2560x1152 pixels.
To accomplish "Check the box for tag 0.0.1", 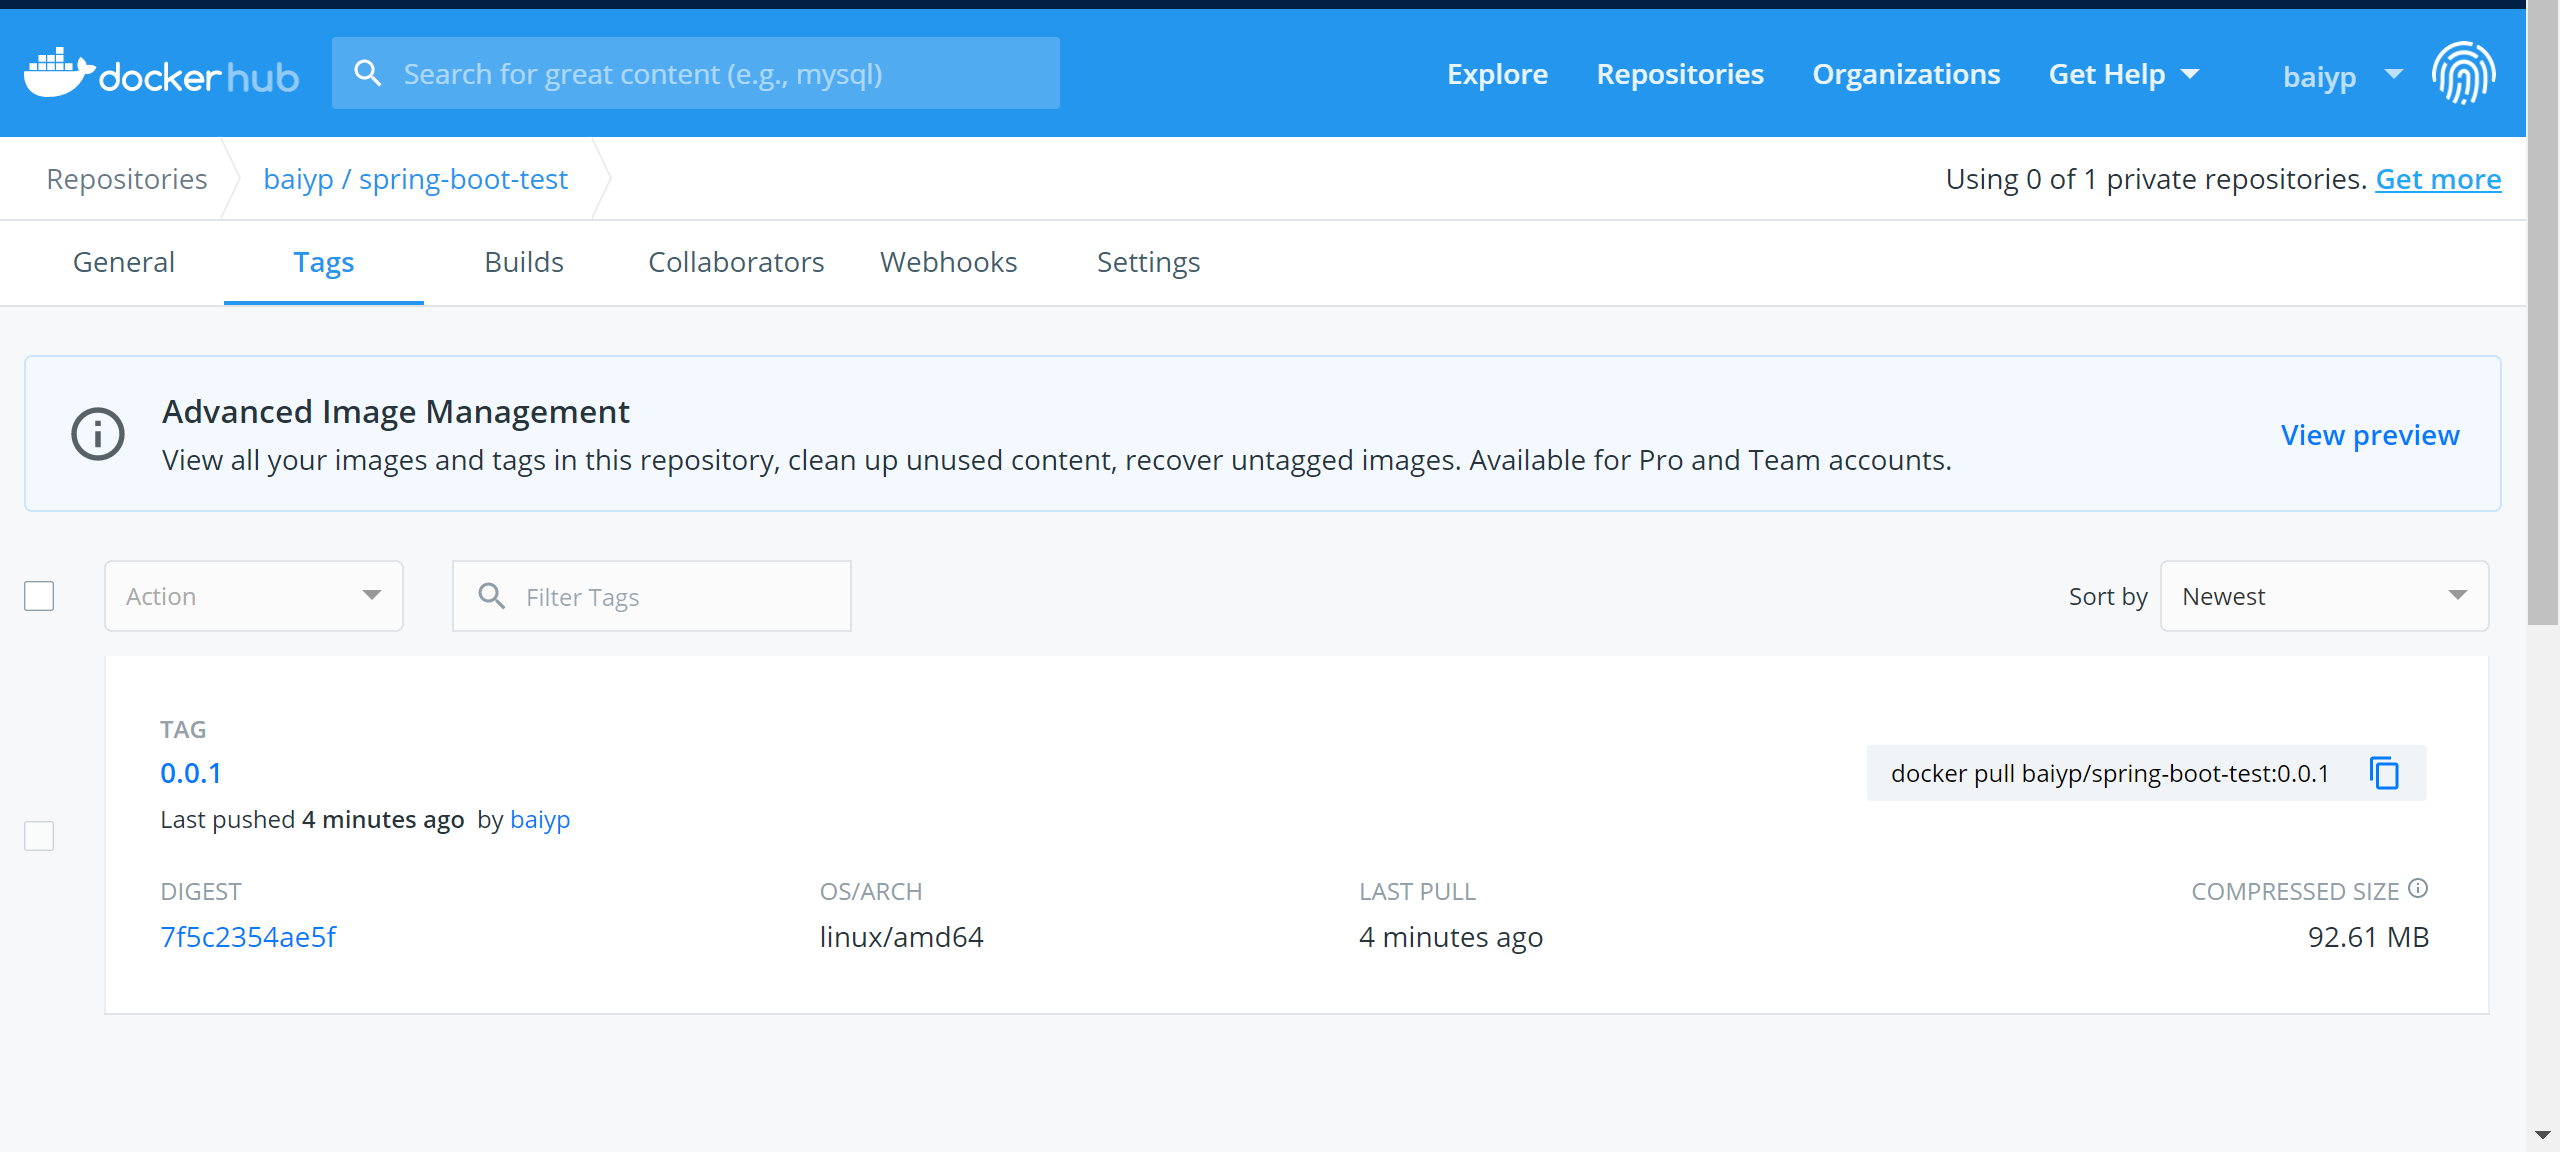I will (39, 836).
